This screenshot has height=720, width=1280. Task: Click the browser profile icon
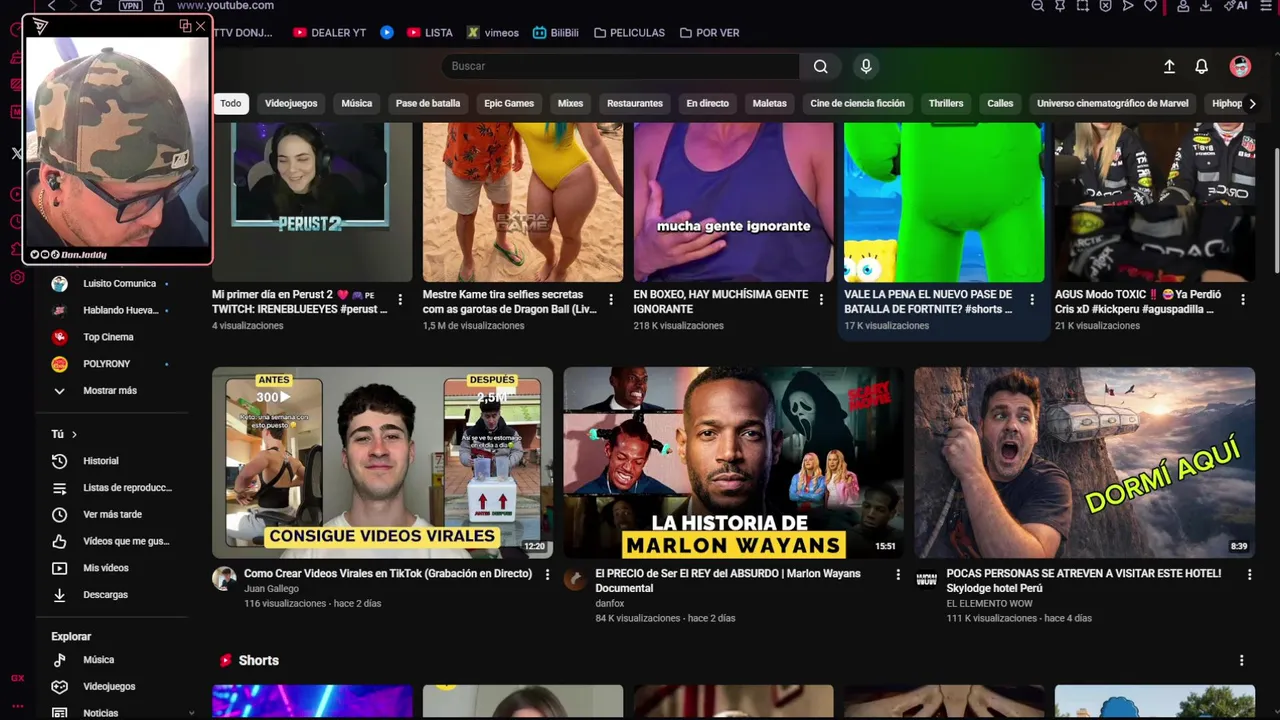coord(1183,6)
